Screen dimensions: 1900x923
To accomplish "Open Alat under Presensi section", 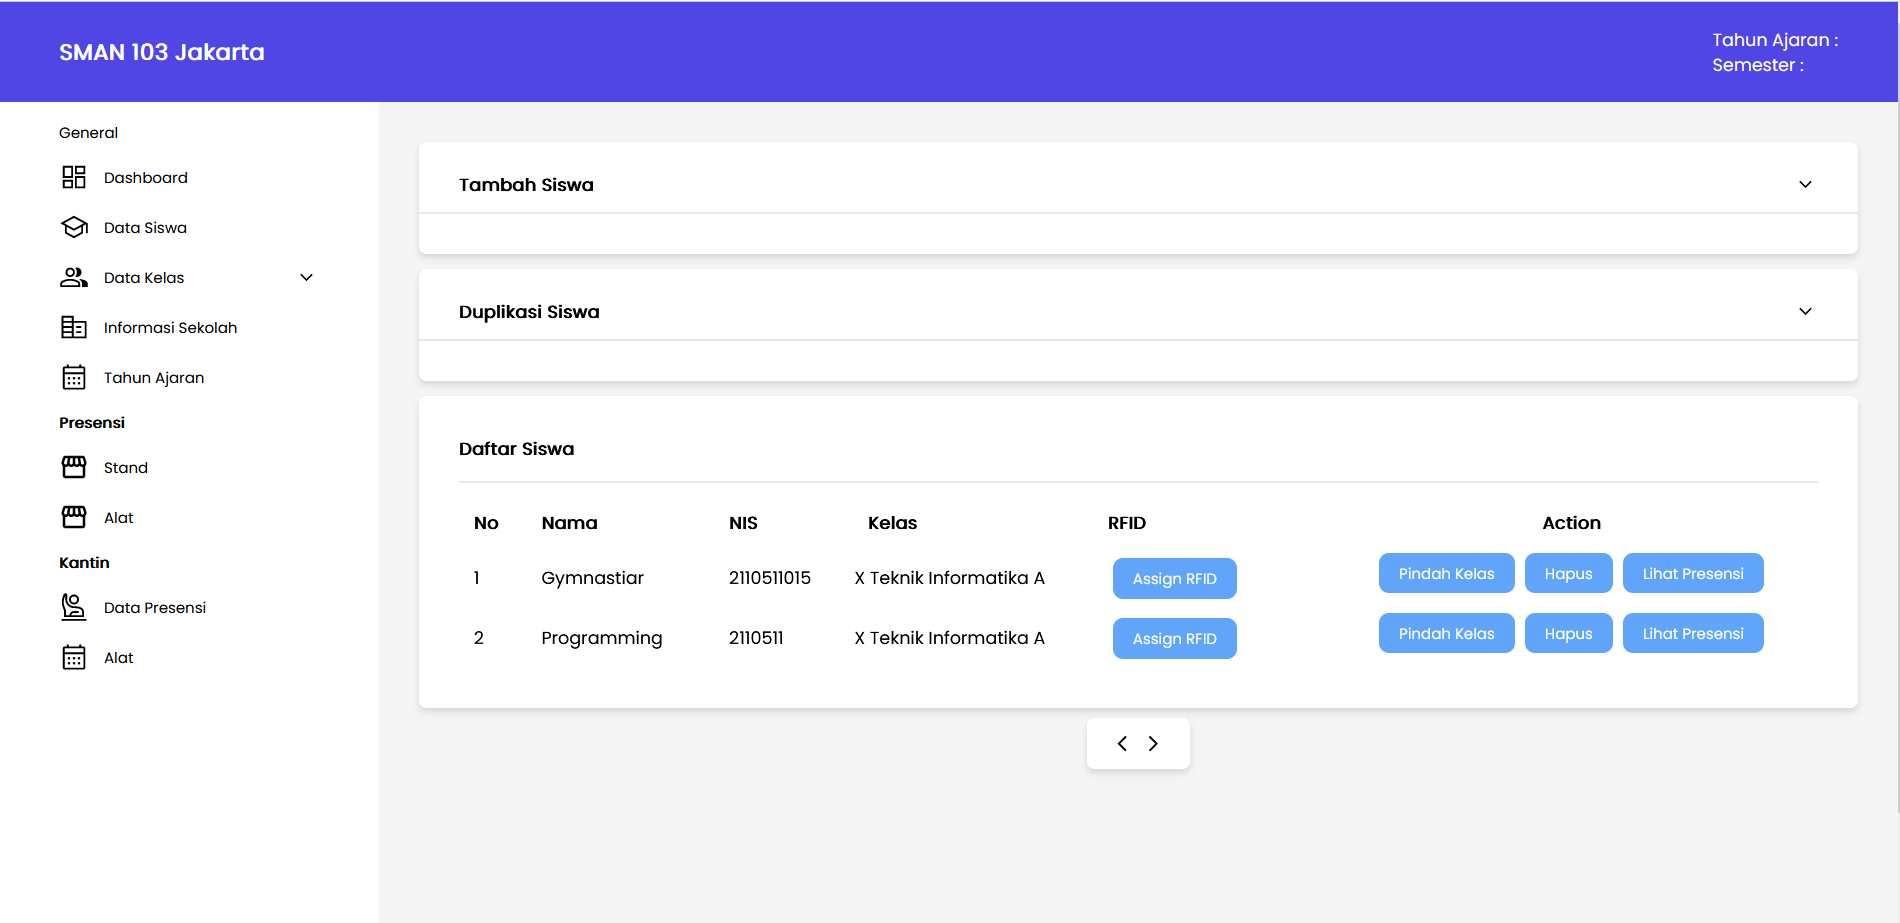I will (x=119, y=517).
